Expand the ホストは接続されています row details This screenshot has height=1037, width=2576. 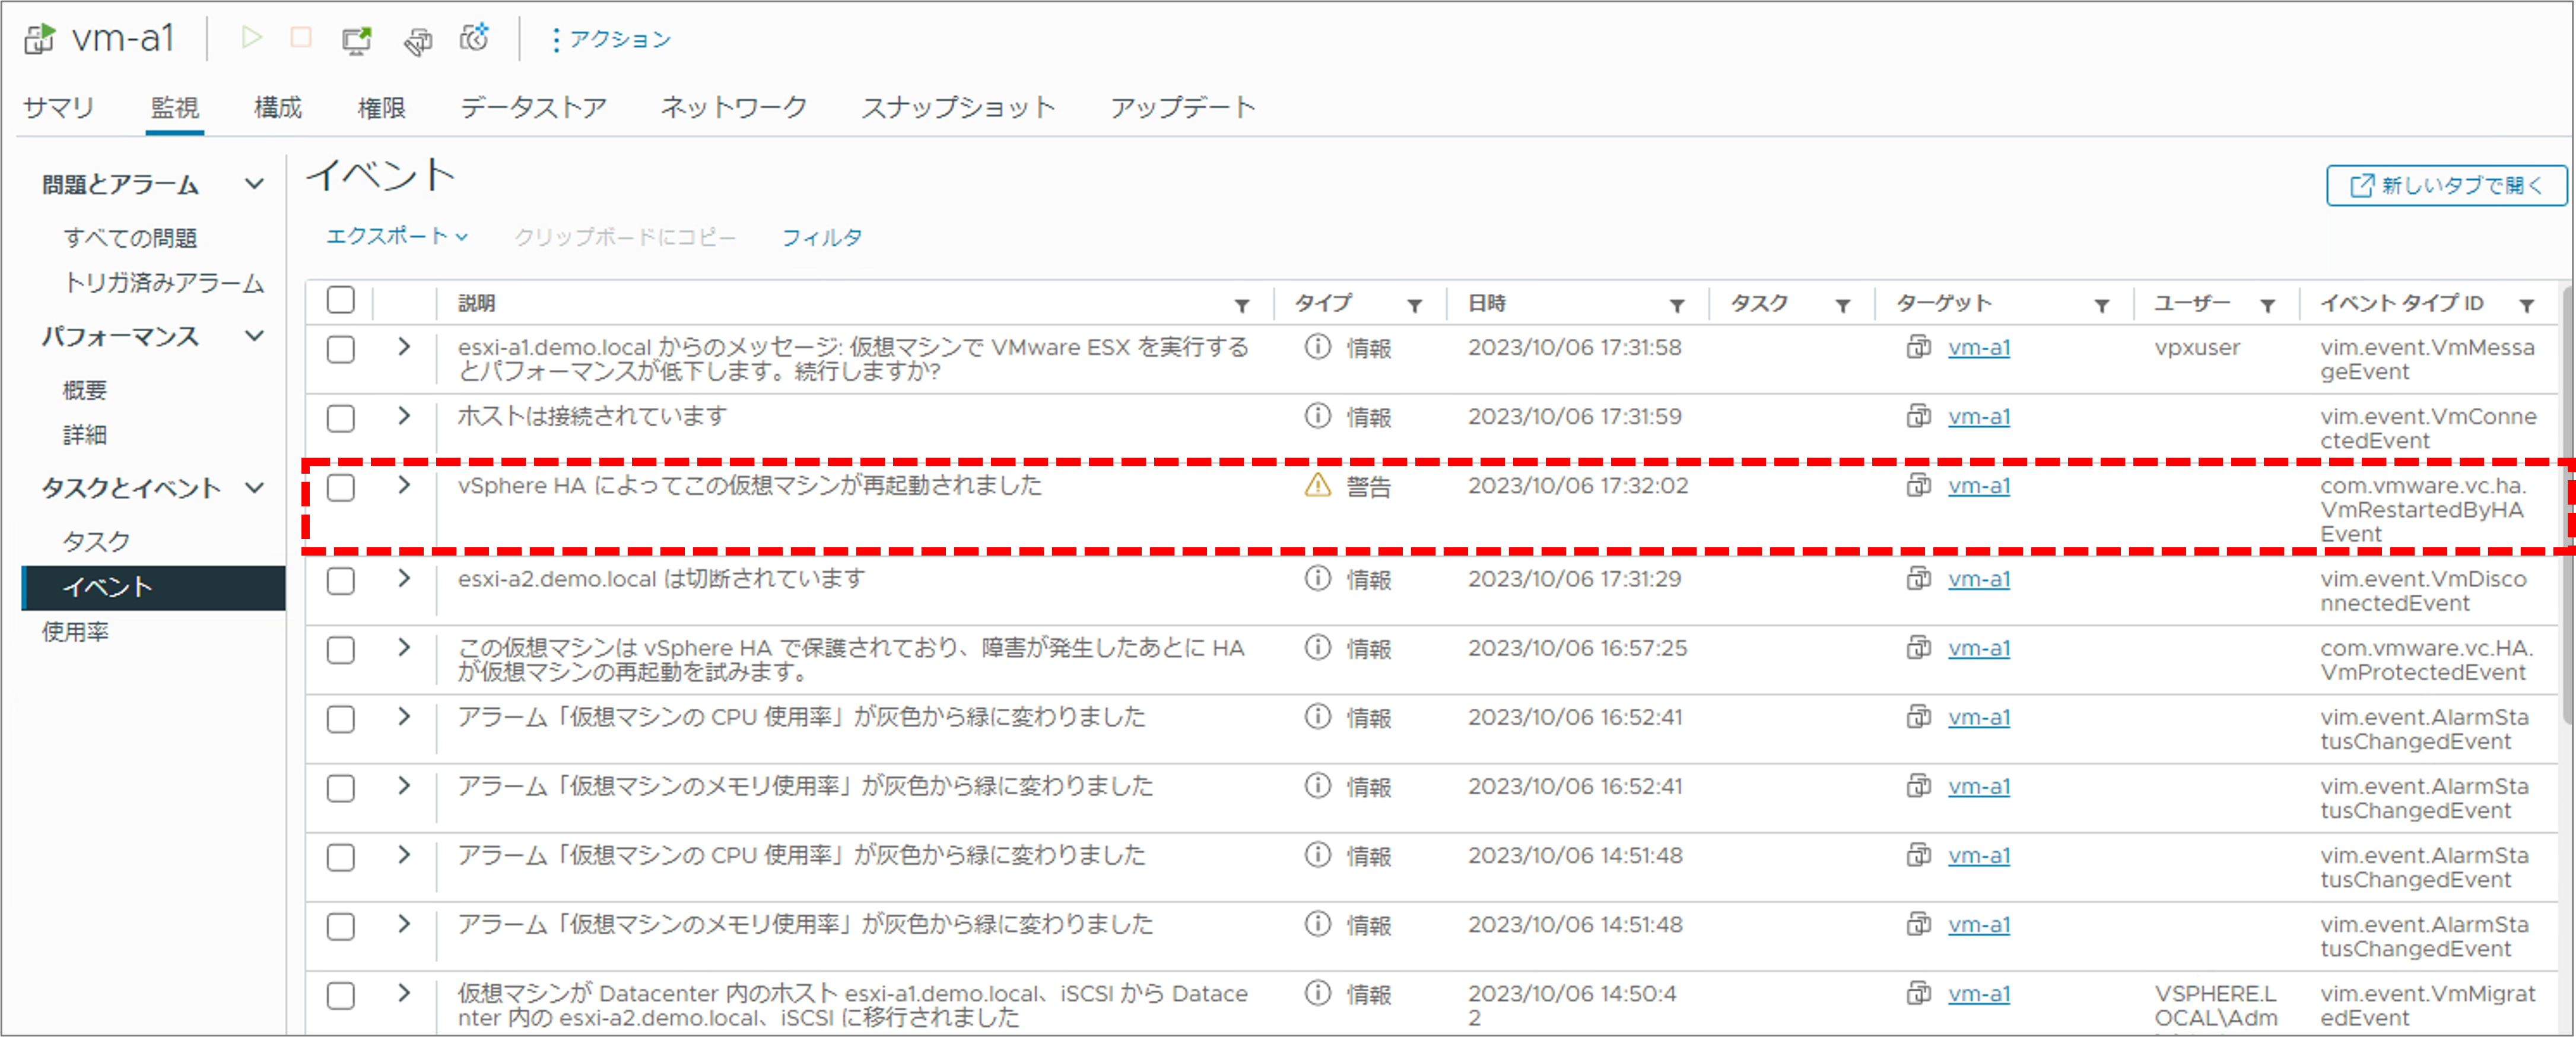tap(404, 416)
